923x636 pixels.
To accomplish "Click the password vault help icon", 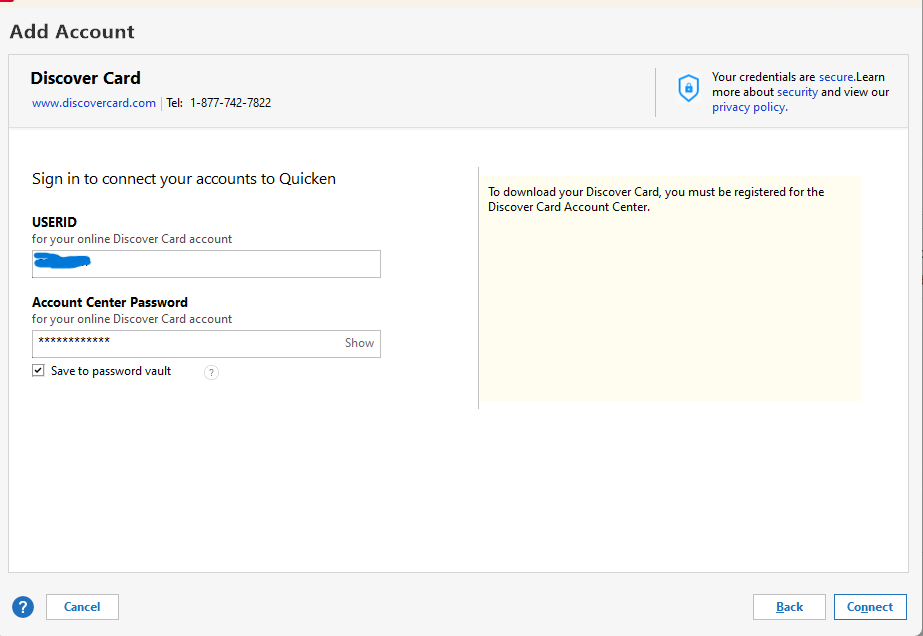I will 211,372.
